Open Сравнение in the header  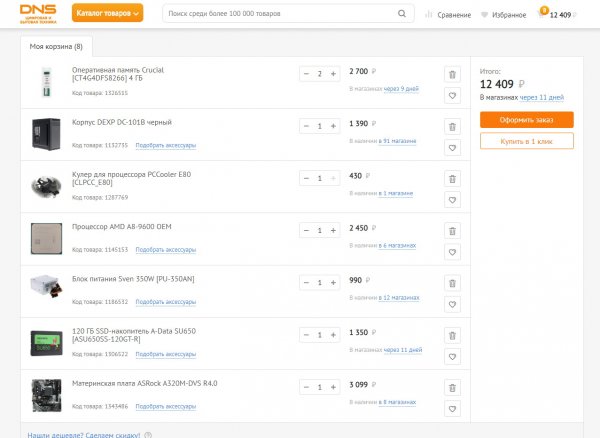tap(447, 15)
